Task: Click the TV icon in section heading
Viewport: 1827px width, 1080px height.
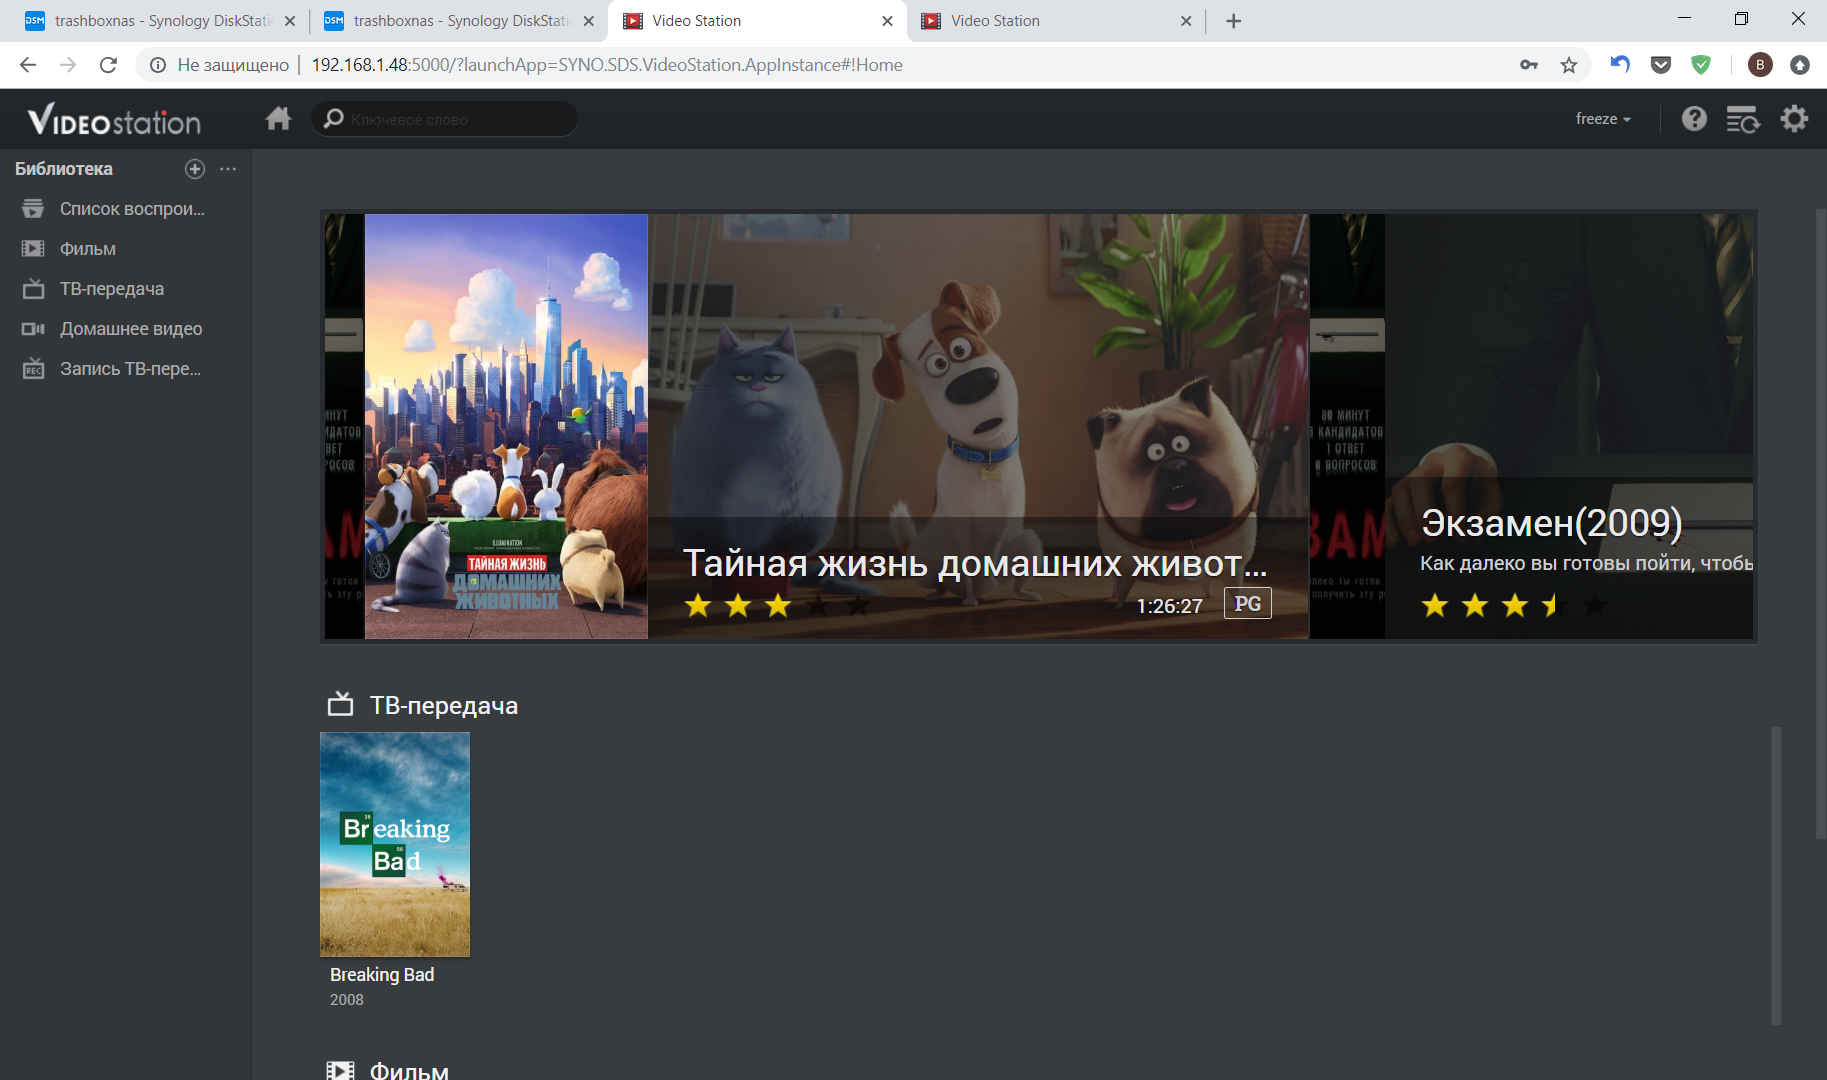Action: (x=340, y=705)
